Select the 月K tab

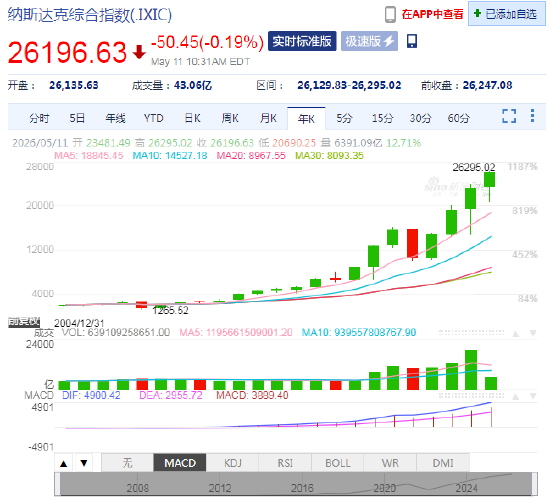pyautogui.click(x=268, y=118)
